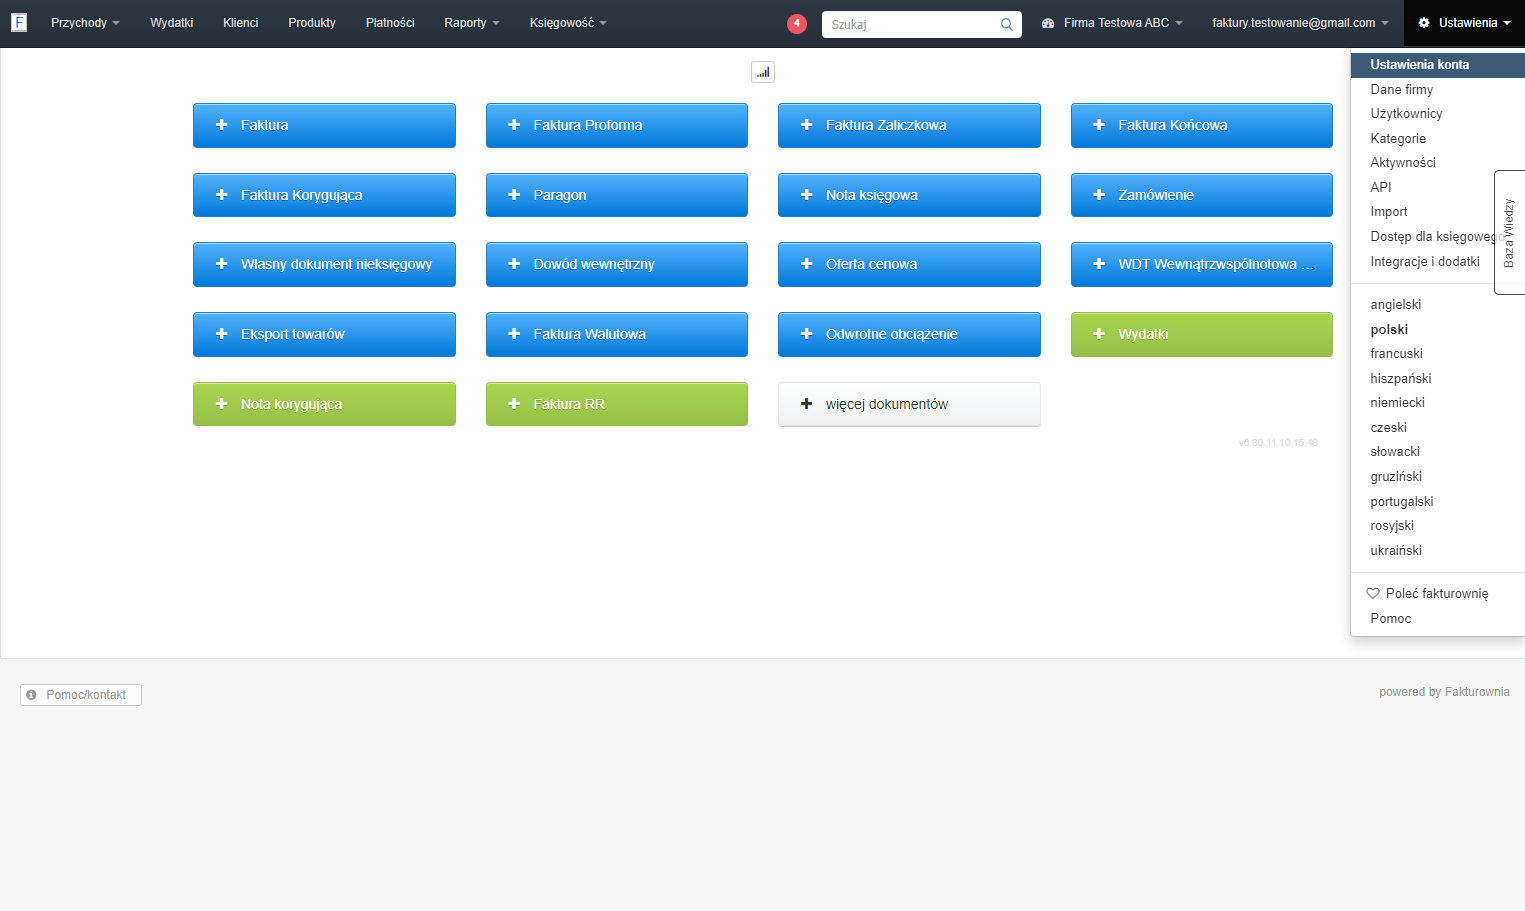1525x911 pixels.
Task: Open the Klienci navigation item
Action: click(x=240, y=23)
